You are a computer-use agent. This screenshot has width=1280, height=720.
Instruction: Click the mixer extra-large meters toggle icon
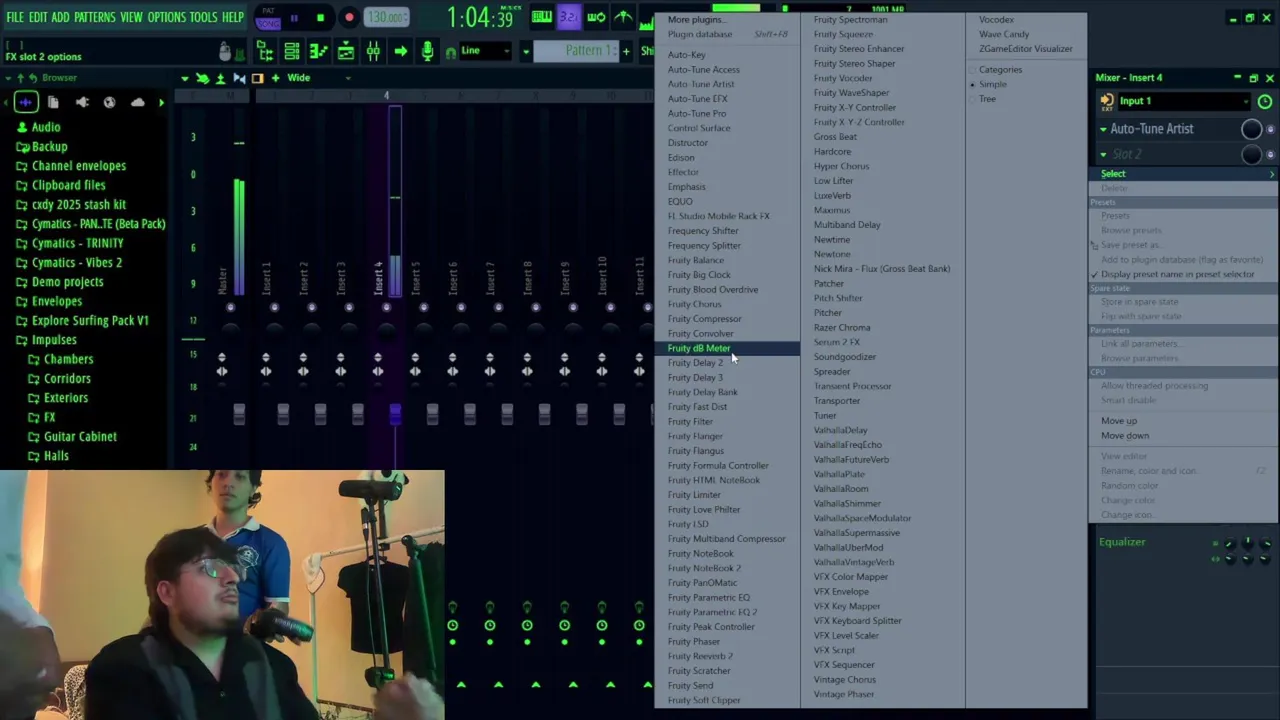258,78
